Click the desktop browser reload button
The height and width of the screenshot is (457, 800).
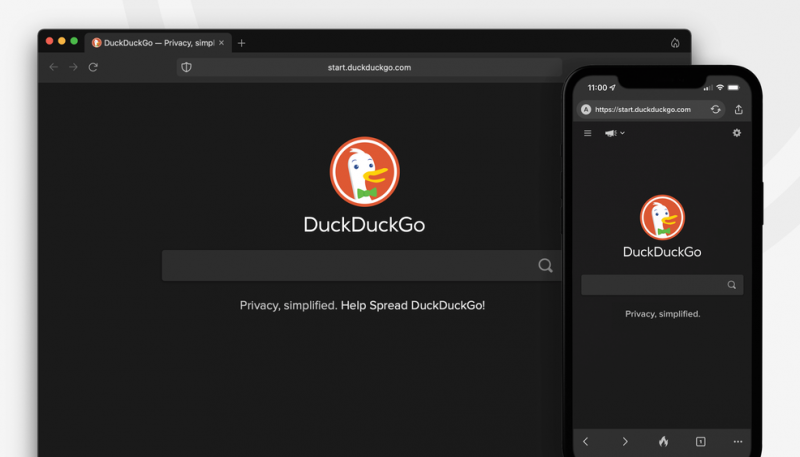[93, 67]
